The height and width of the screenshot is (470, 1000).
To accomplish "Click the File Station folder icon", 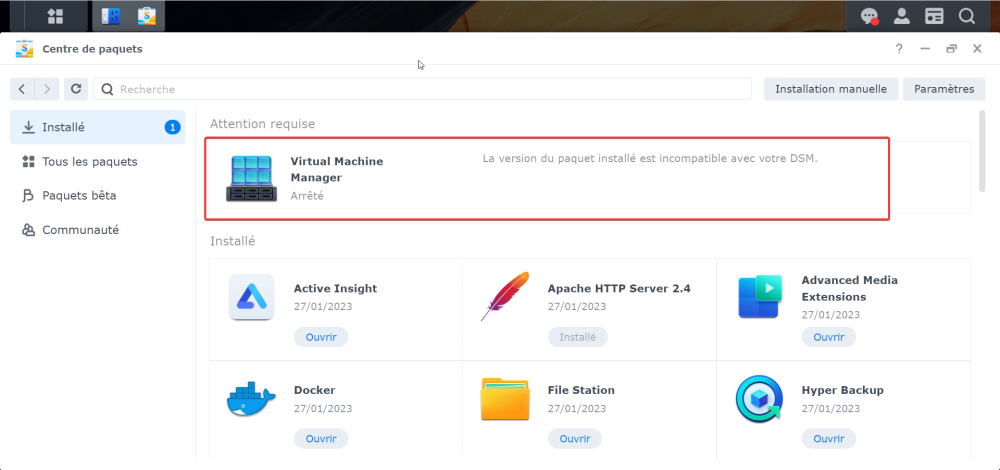I will (505, 399).
